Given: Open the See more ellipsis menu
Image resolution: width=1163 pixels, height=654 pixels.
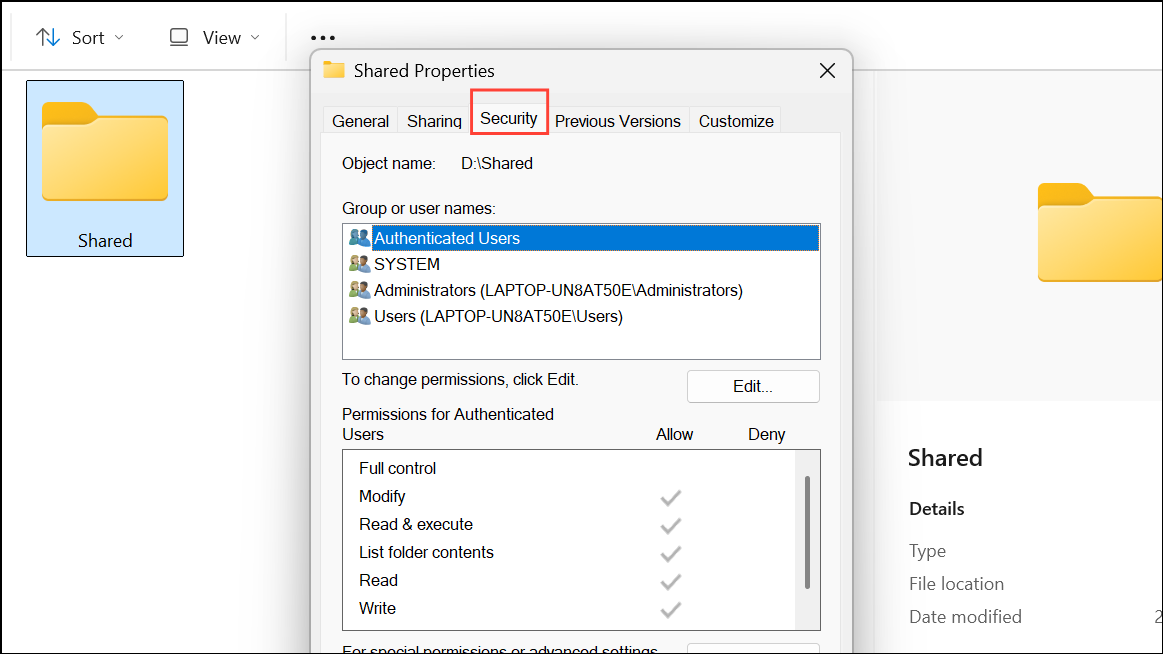Looking at the screenshot, I should [x=322, y=37].
